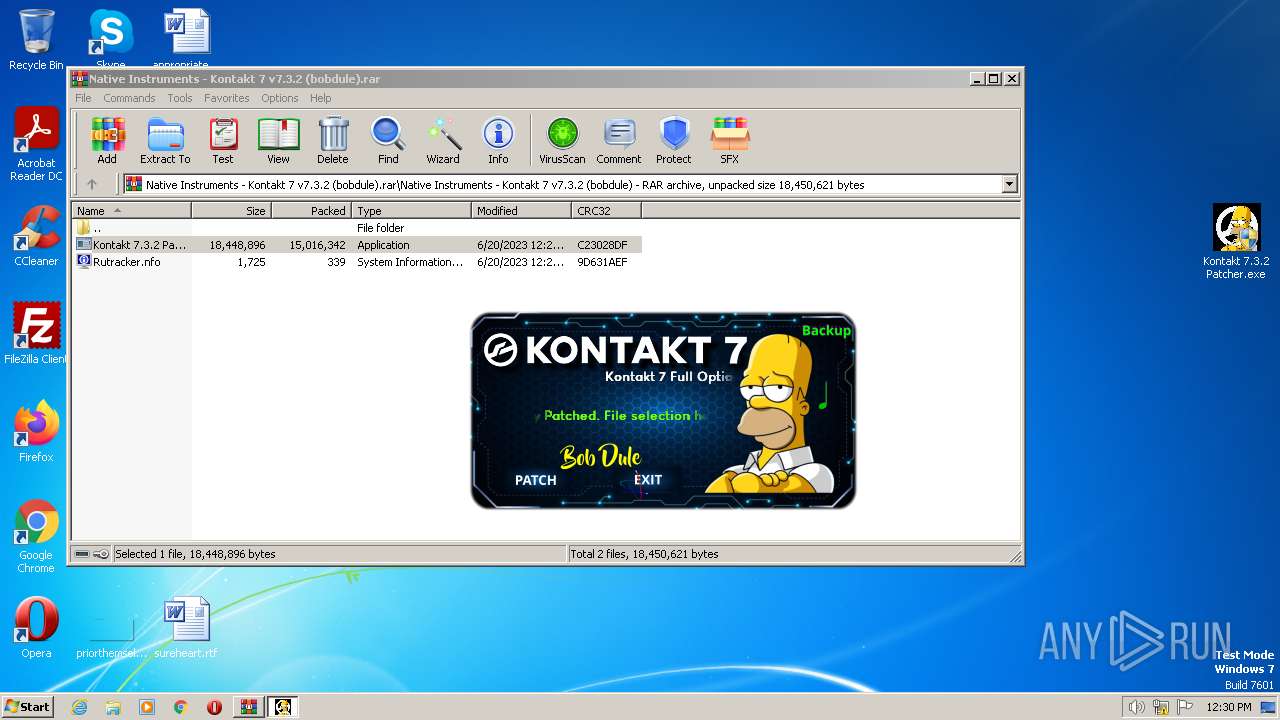Click the packed size 15,016,342 cell
The image size is (1280, 720).
(317, 245)
